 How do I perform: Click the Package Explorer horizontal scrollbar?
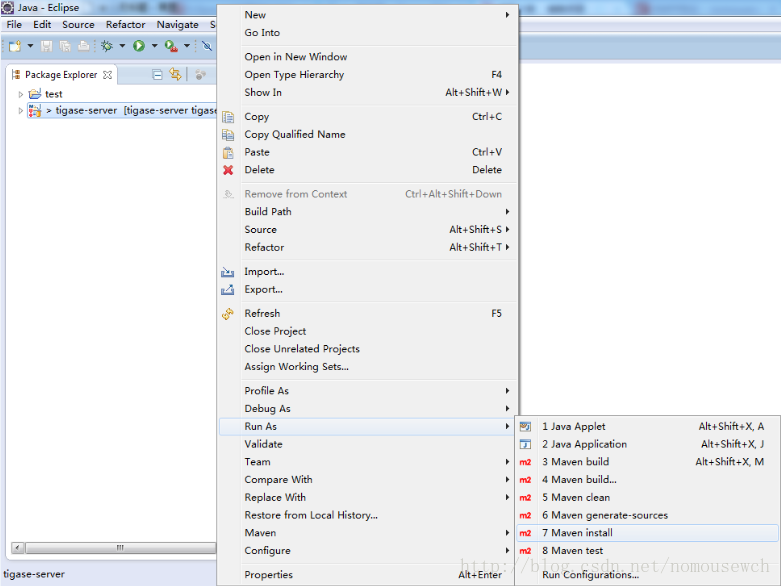tap(114, 548)
